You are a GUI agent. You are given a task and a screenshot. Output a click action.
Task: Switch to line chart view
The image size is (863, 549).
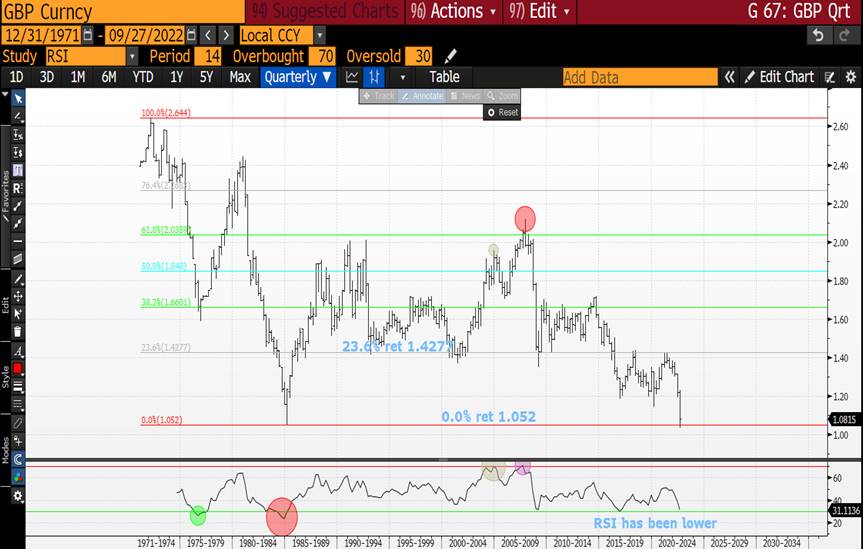(352, 77)
